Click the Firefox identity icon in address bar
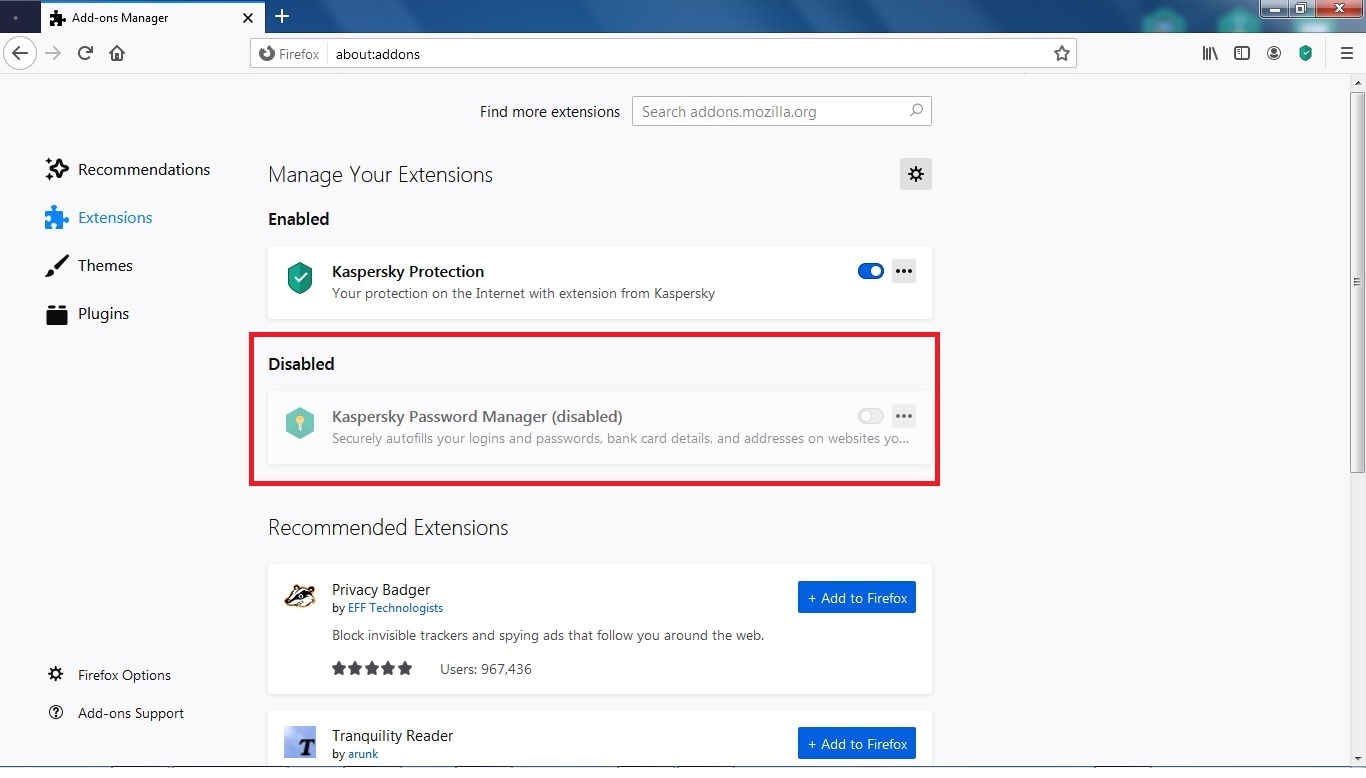The width and height of the screenshot is (1366, 778). click(x=288, y=54)
